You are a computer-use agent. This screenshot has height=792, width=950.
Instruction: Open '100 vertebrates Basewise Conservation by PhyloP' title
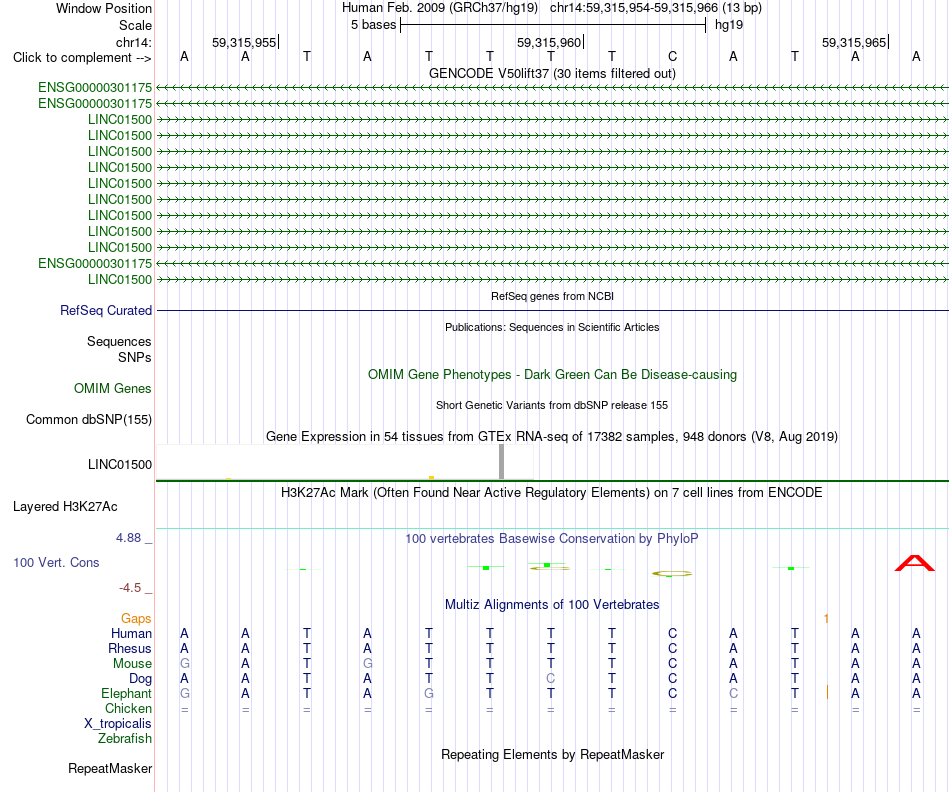[x=552, y=539]
